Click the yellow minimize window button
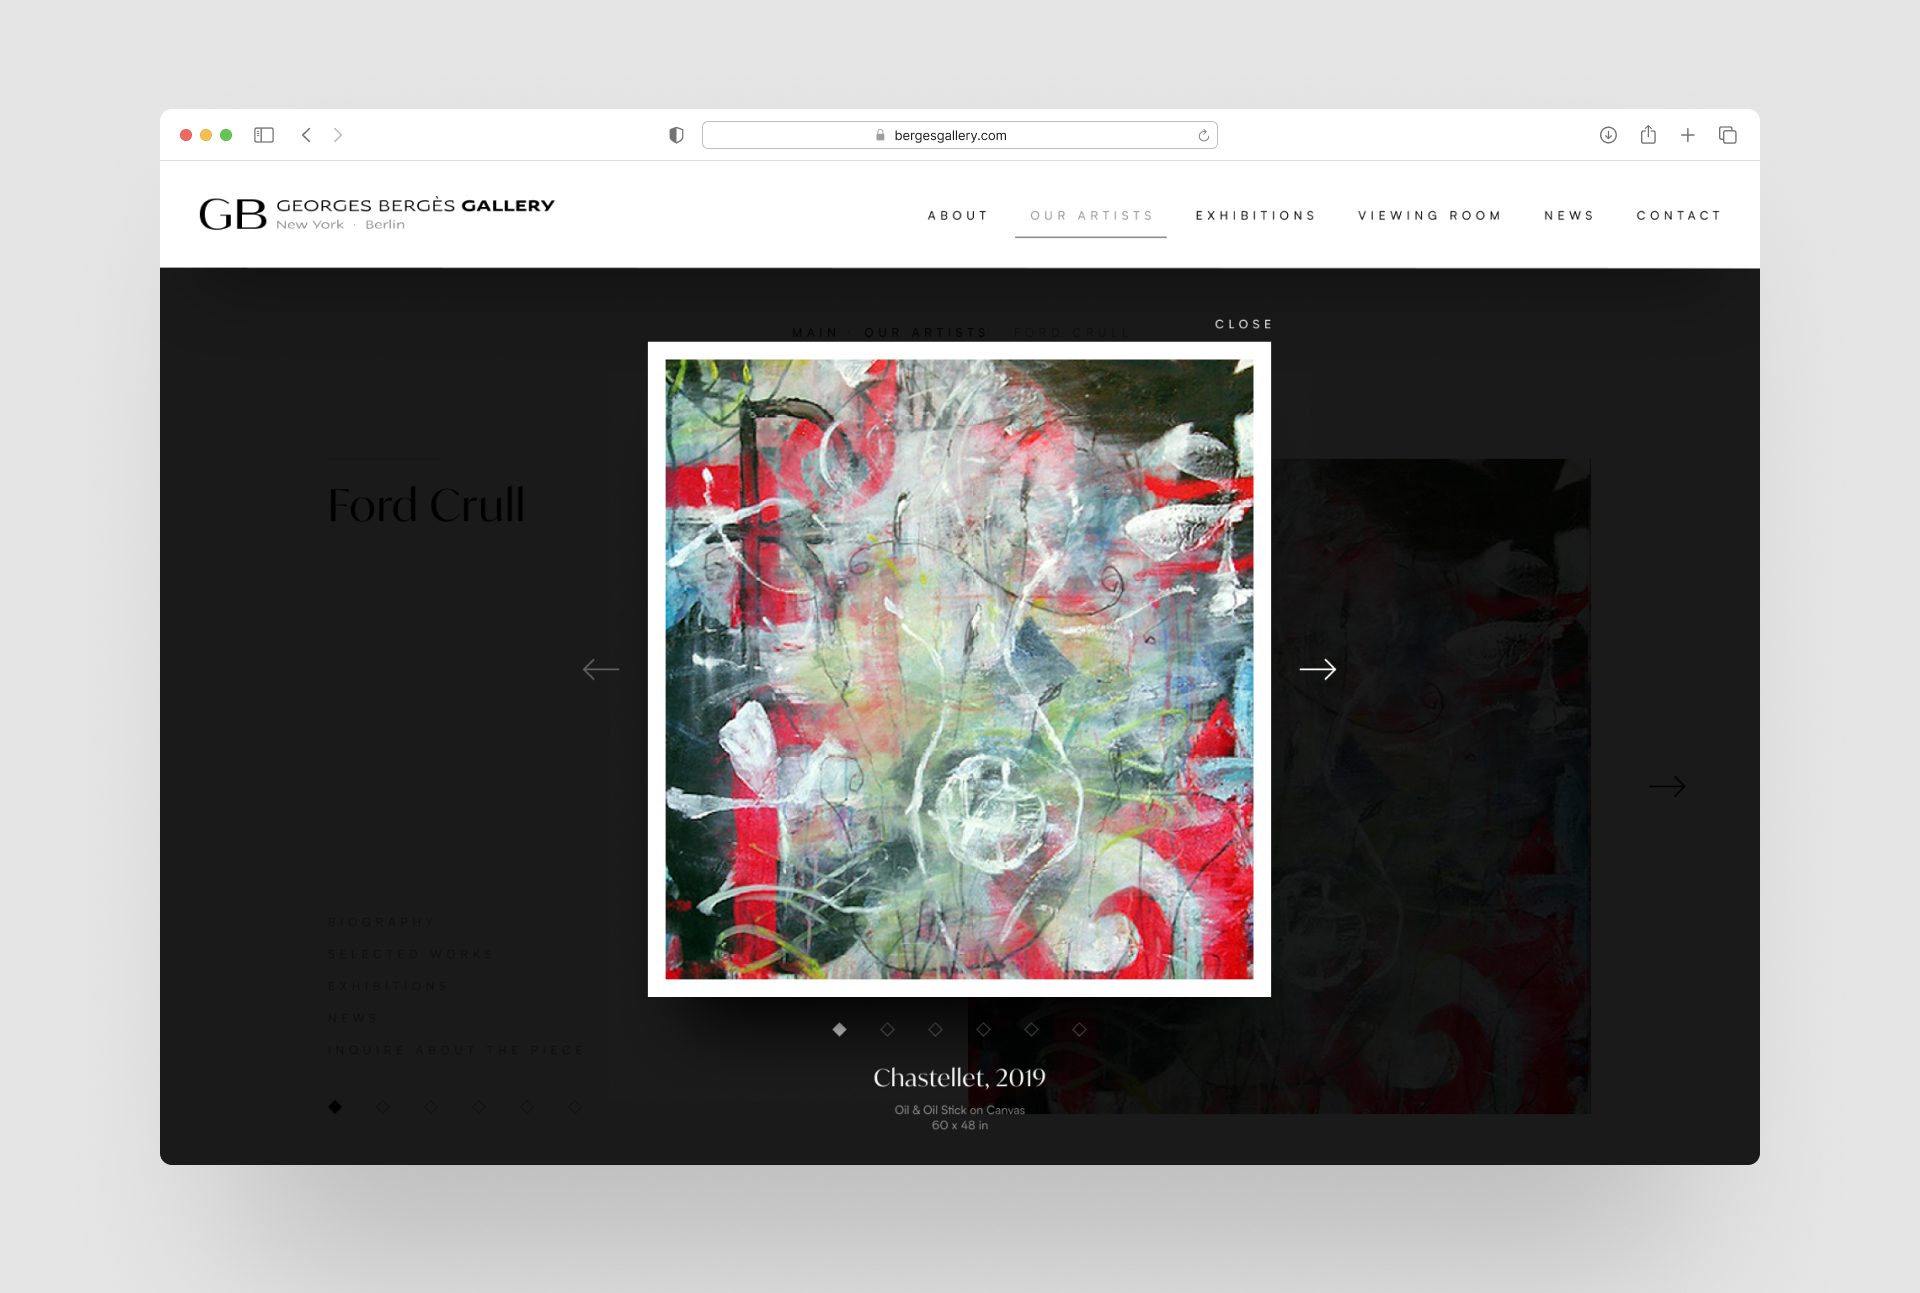 click(x=206, y=135)
